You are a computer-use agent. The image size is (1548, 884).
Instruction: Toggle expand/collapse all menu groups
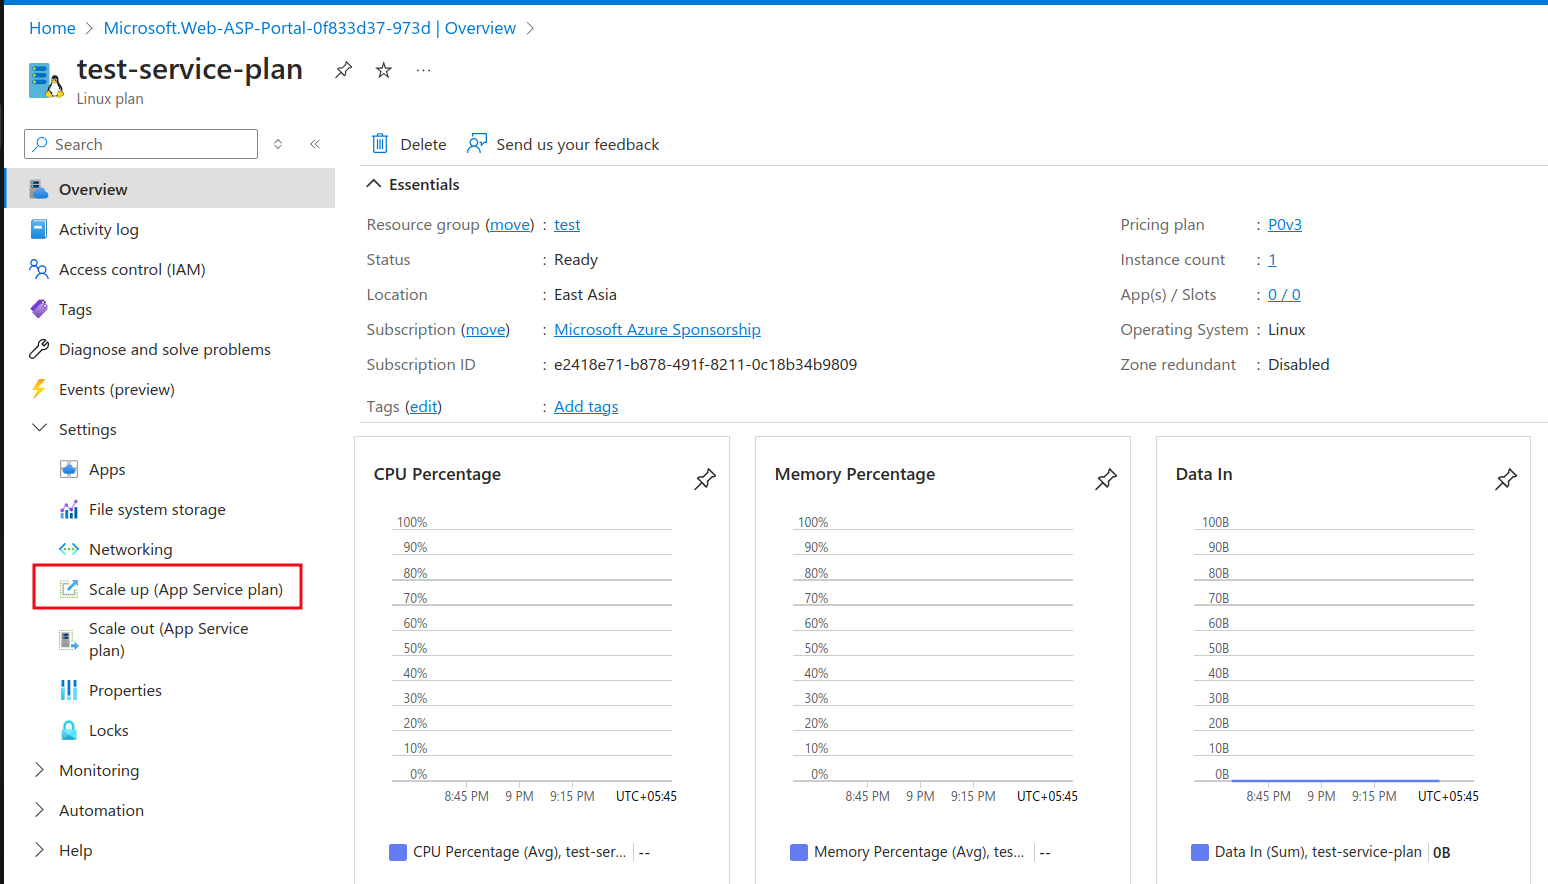coord(278,144)
